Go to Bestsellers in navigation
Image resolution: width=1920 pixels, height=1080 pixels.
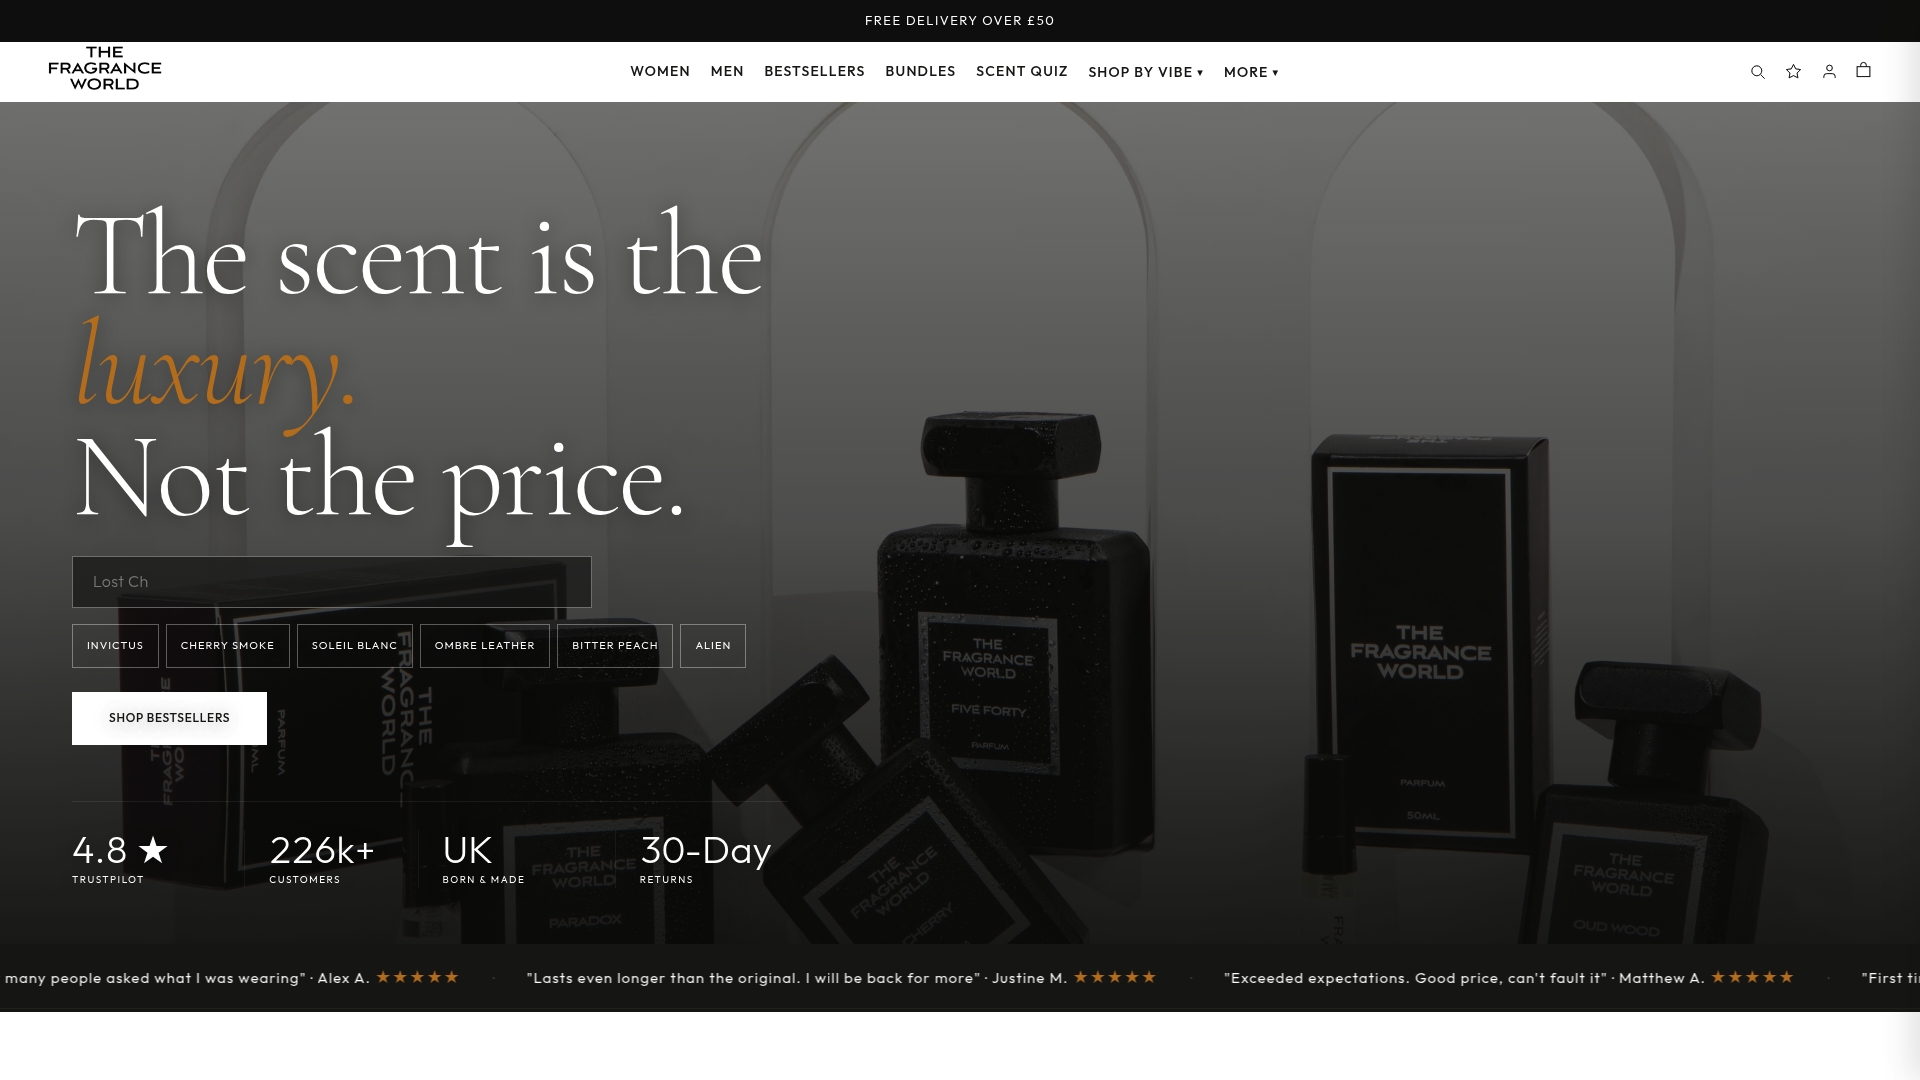(814, 71)
